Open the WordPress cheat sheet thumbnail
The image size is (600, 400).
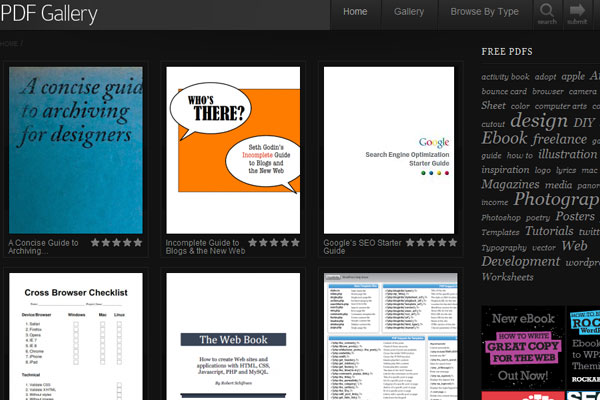point(390,336)
